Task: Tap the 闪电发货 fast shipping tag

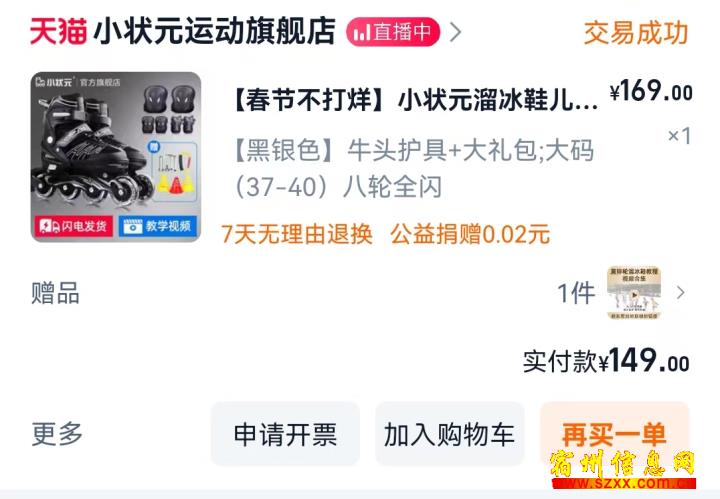Action: pyautogui.click(x=73, y=226)
